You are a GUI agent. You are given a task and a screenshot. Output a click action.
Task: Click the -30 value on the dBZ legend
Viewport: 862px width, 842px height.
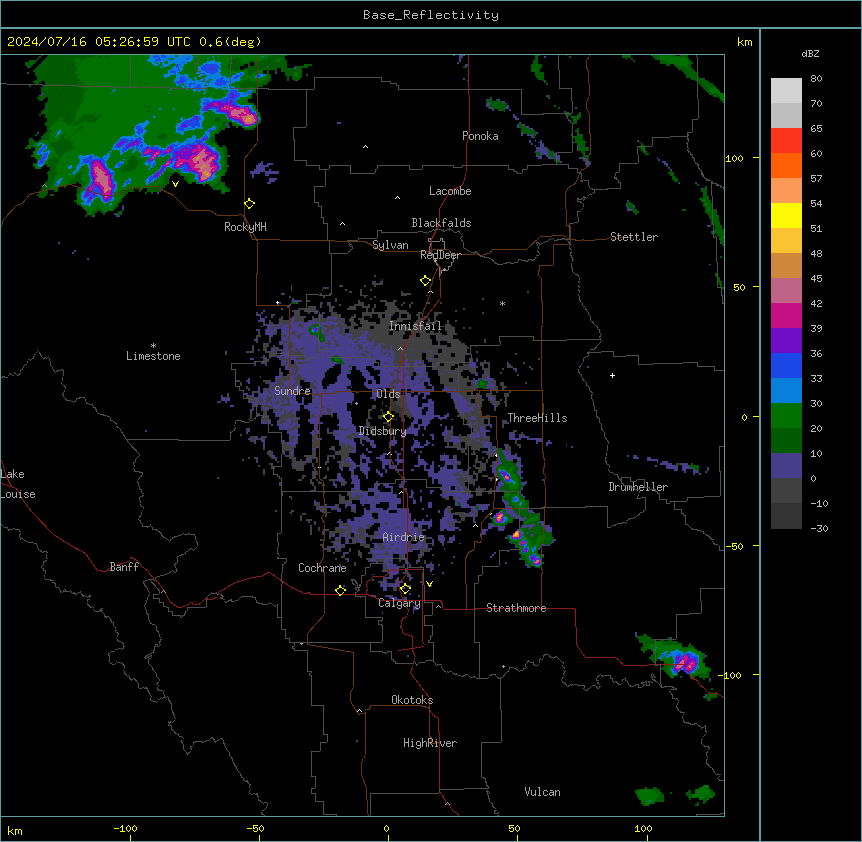(x=819, y=529)
